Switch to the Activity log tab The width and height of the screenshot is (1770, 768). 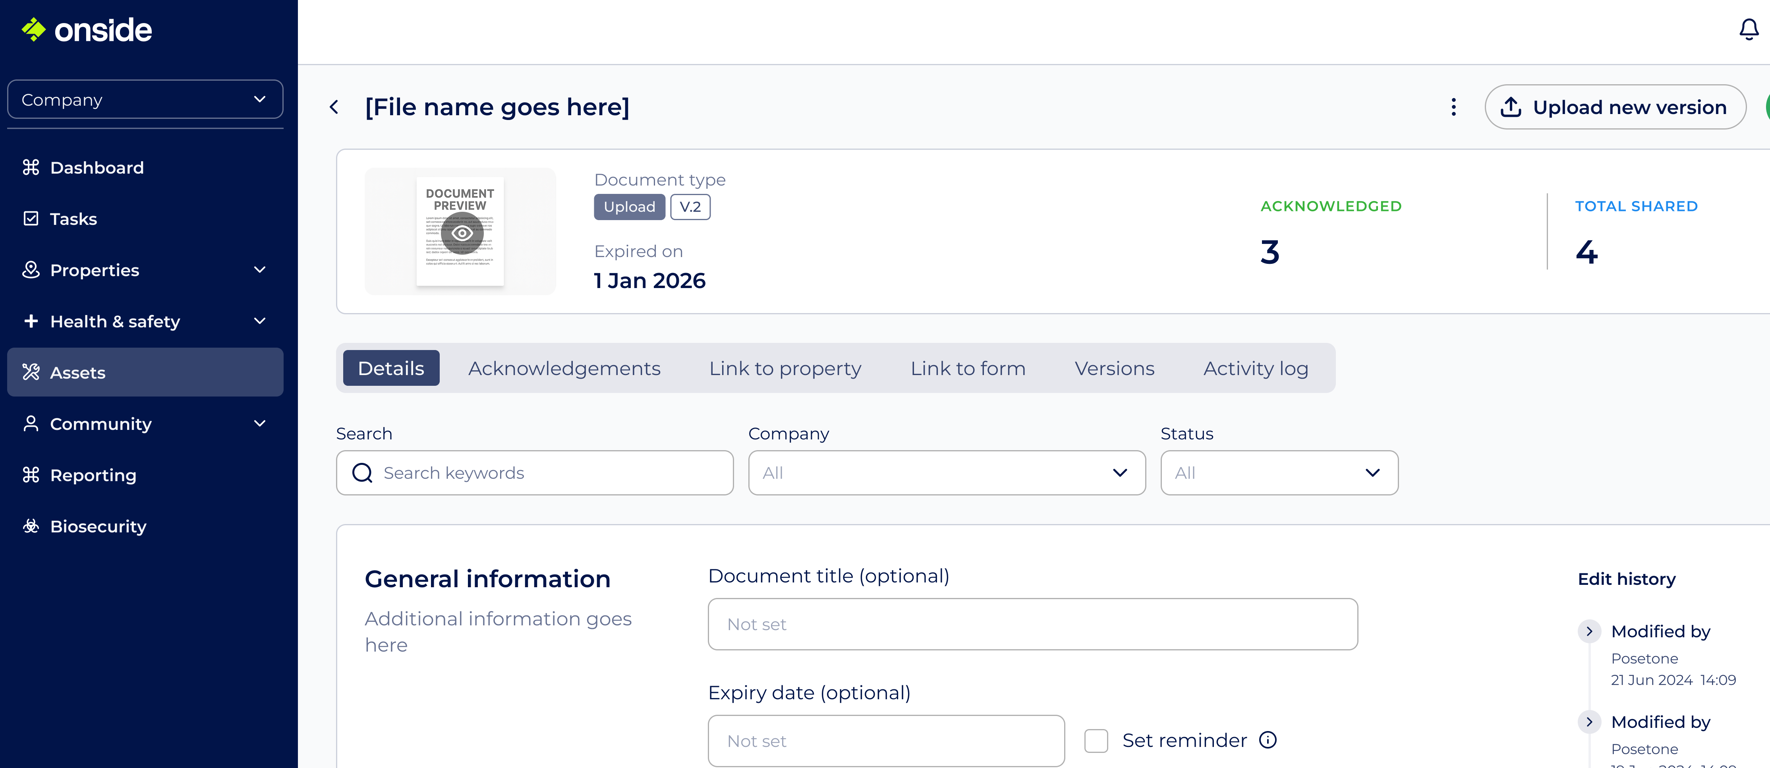tap(1255, 369)
